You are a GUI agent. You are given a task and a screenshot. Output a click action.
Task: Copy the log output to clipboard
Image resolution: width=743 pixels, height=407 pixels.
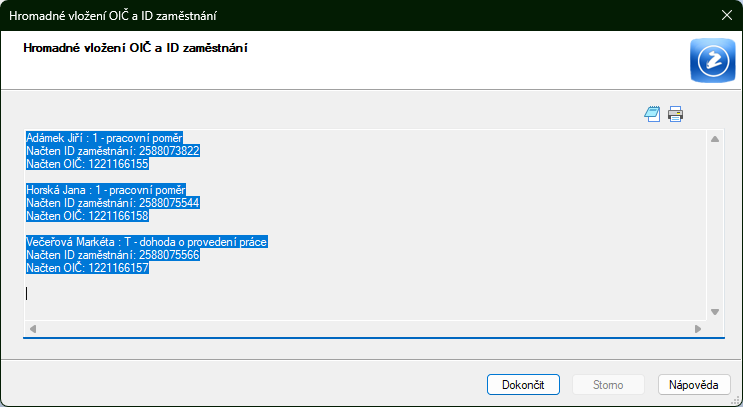[652, 114]
